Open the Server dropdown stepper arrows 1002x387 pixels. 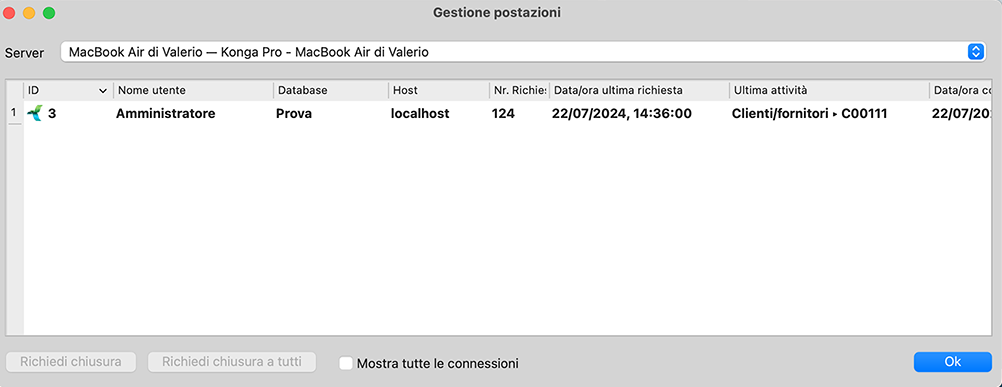[x=975, y=52]
